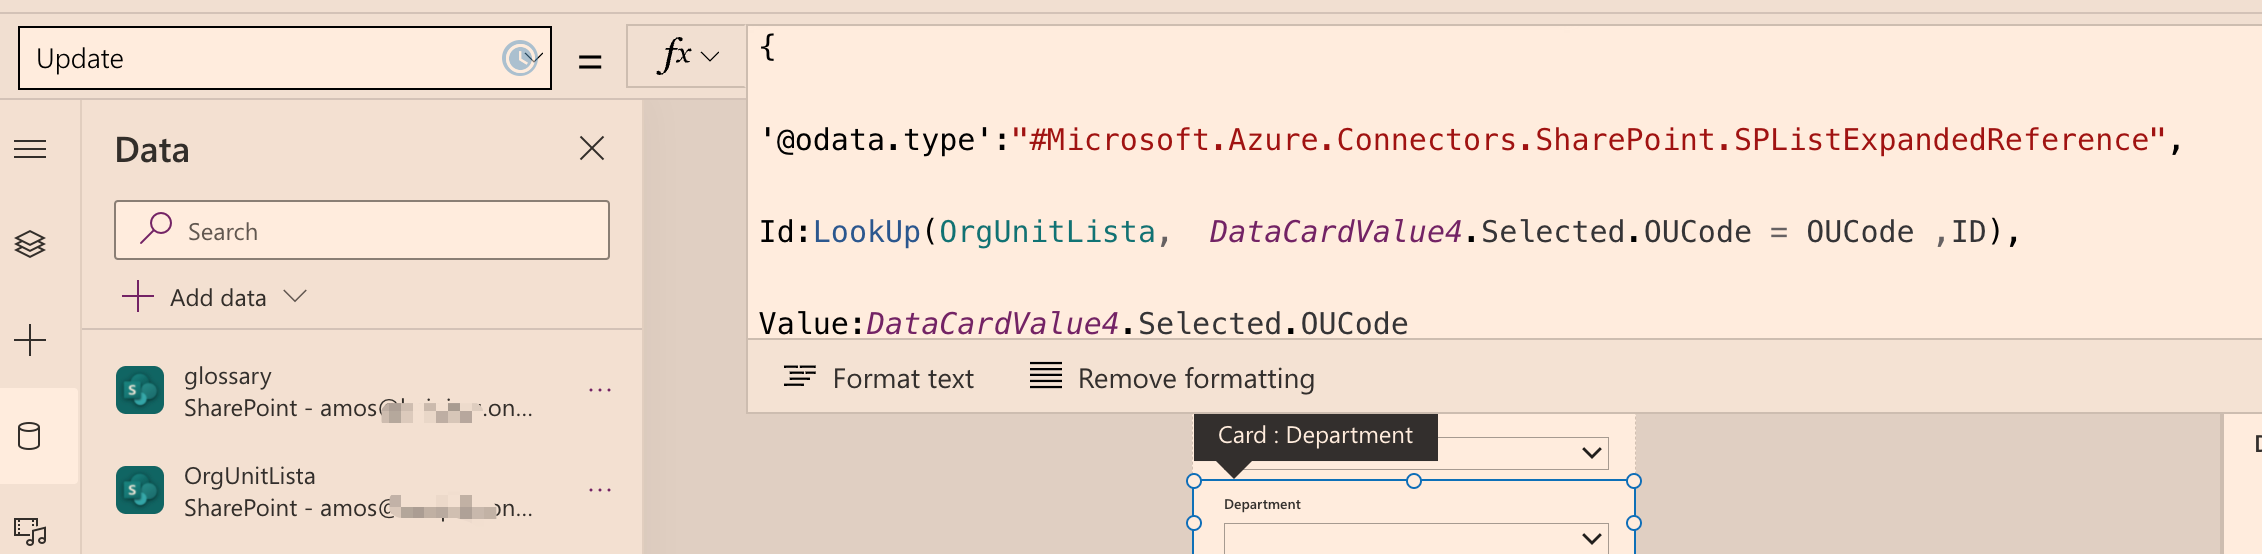The width and height of the screenshot is (2262, 554).
Task: Click the Data panel heading
Action: click(x=152, y=150)
